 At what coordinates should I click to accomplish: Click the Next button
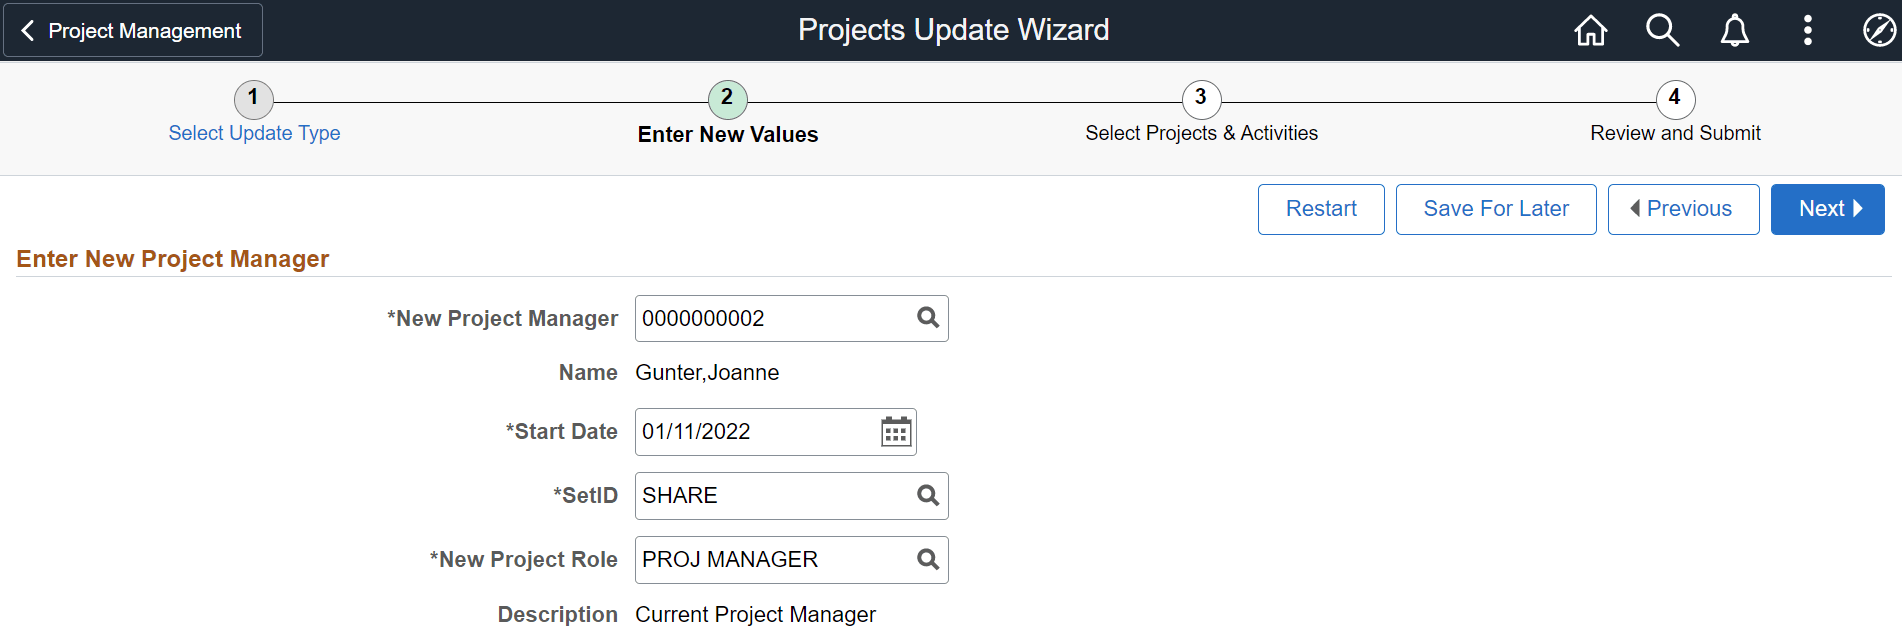pyautogui.click(x=1827, y=209)
